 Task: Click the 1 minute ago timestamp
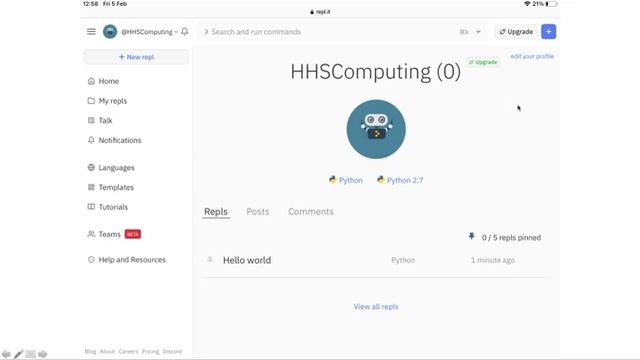[x=493, y=260]
